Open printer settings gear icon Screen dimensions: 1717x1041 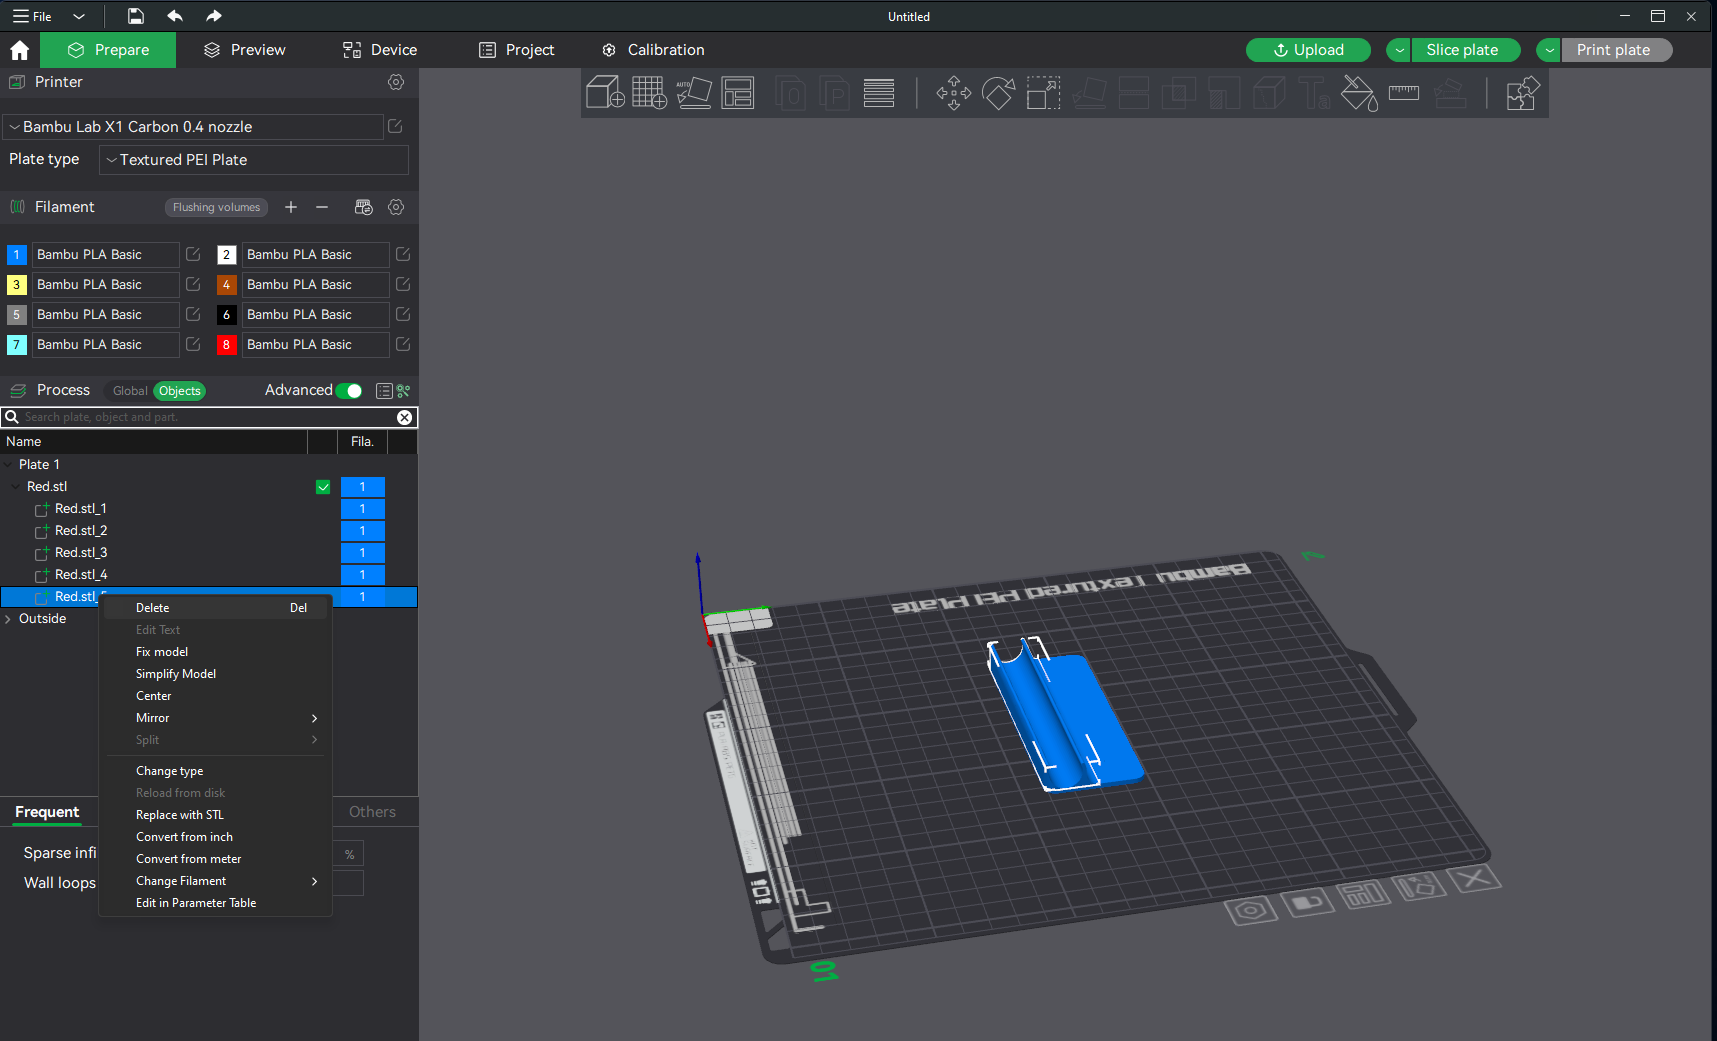(x=396, y=82)
